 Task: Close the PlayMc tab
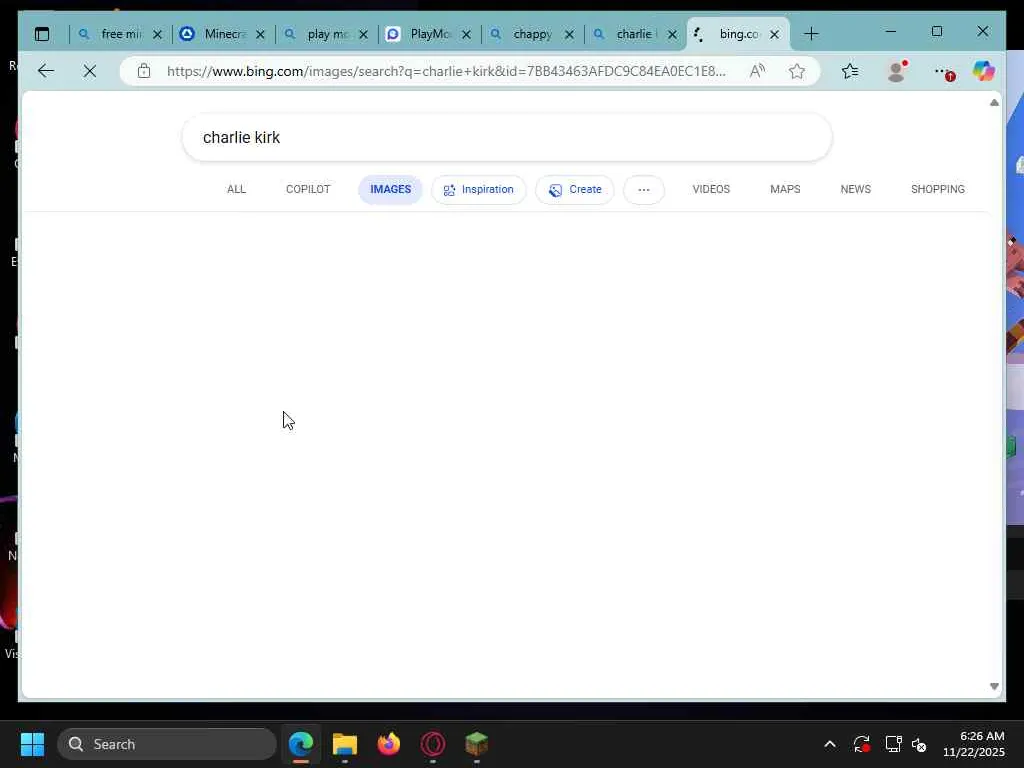pos(466,35)
